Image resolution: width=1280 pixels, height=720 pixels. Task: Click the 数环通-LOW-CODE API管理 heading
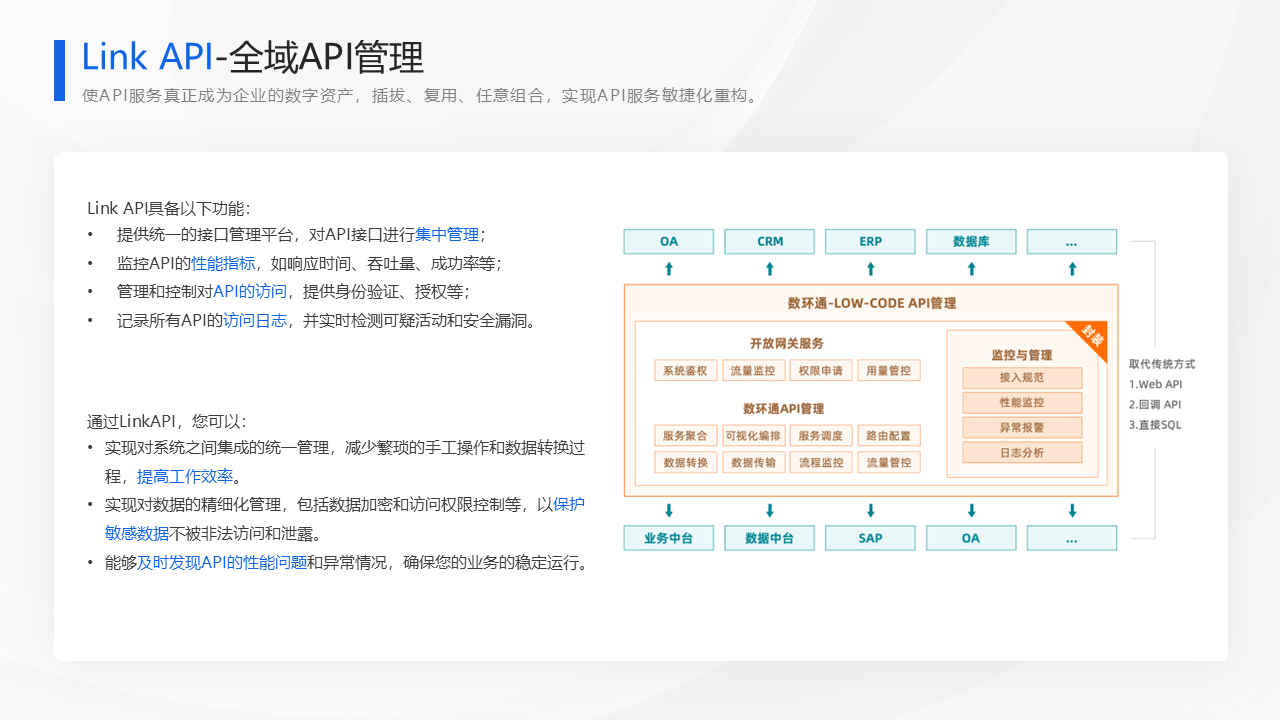tap(871, 303)
